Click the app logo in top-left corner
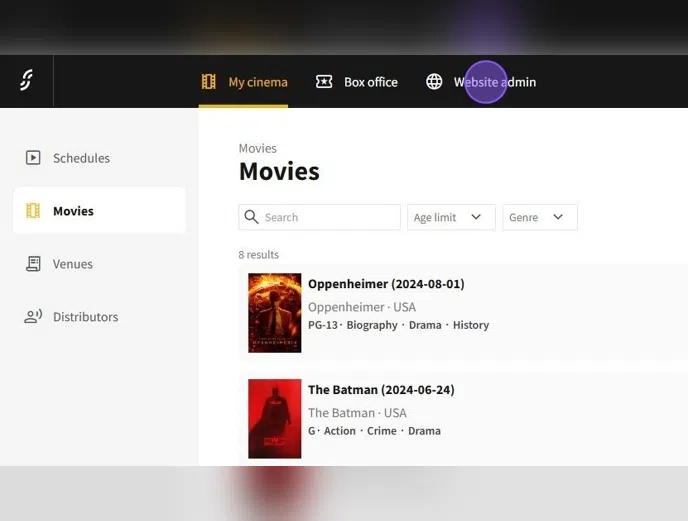Image resolution: width=688 pixels, height=521 pixels. (x=26, y=81)
